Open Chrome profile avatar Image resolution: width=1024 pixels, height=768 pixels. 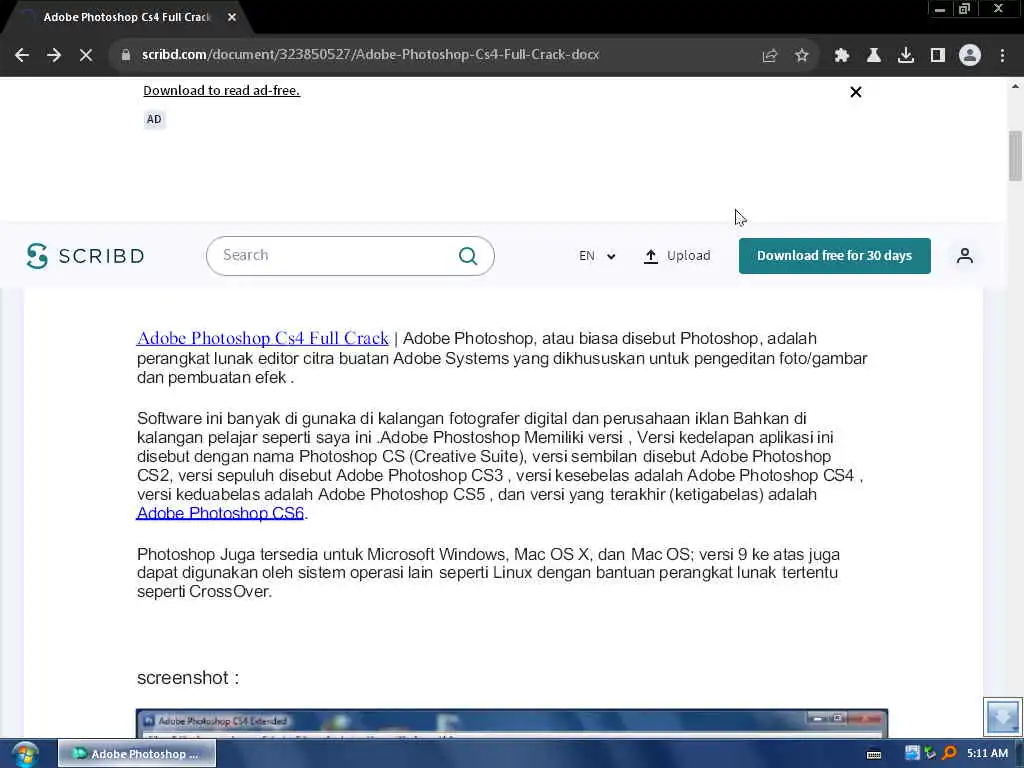tap(970, 56)
